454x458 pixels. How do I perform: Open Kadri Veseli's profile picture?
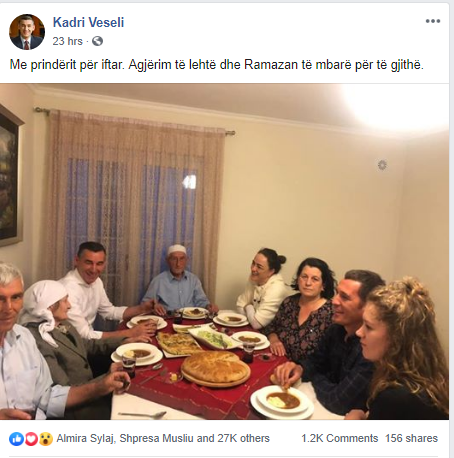pos(27,32)
